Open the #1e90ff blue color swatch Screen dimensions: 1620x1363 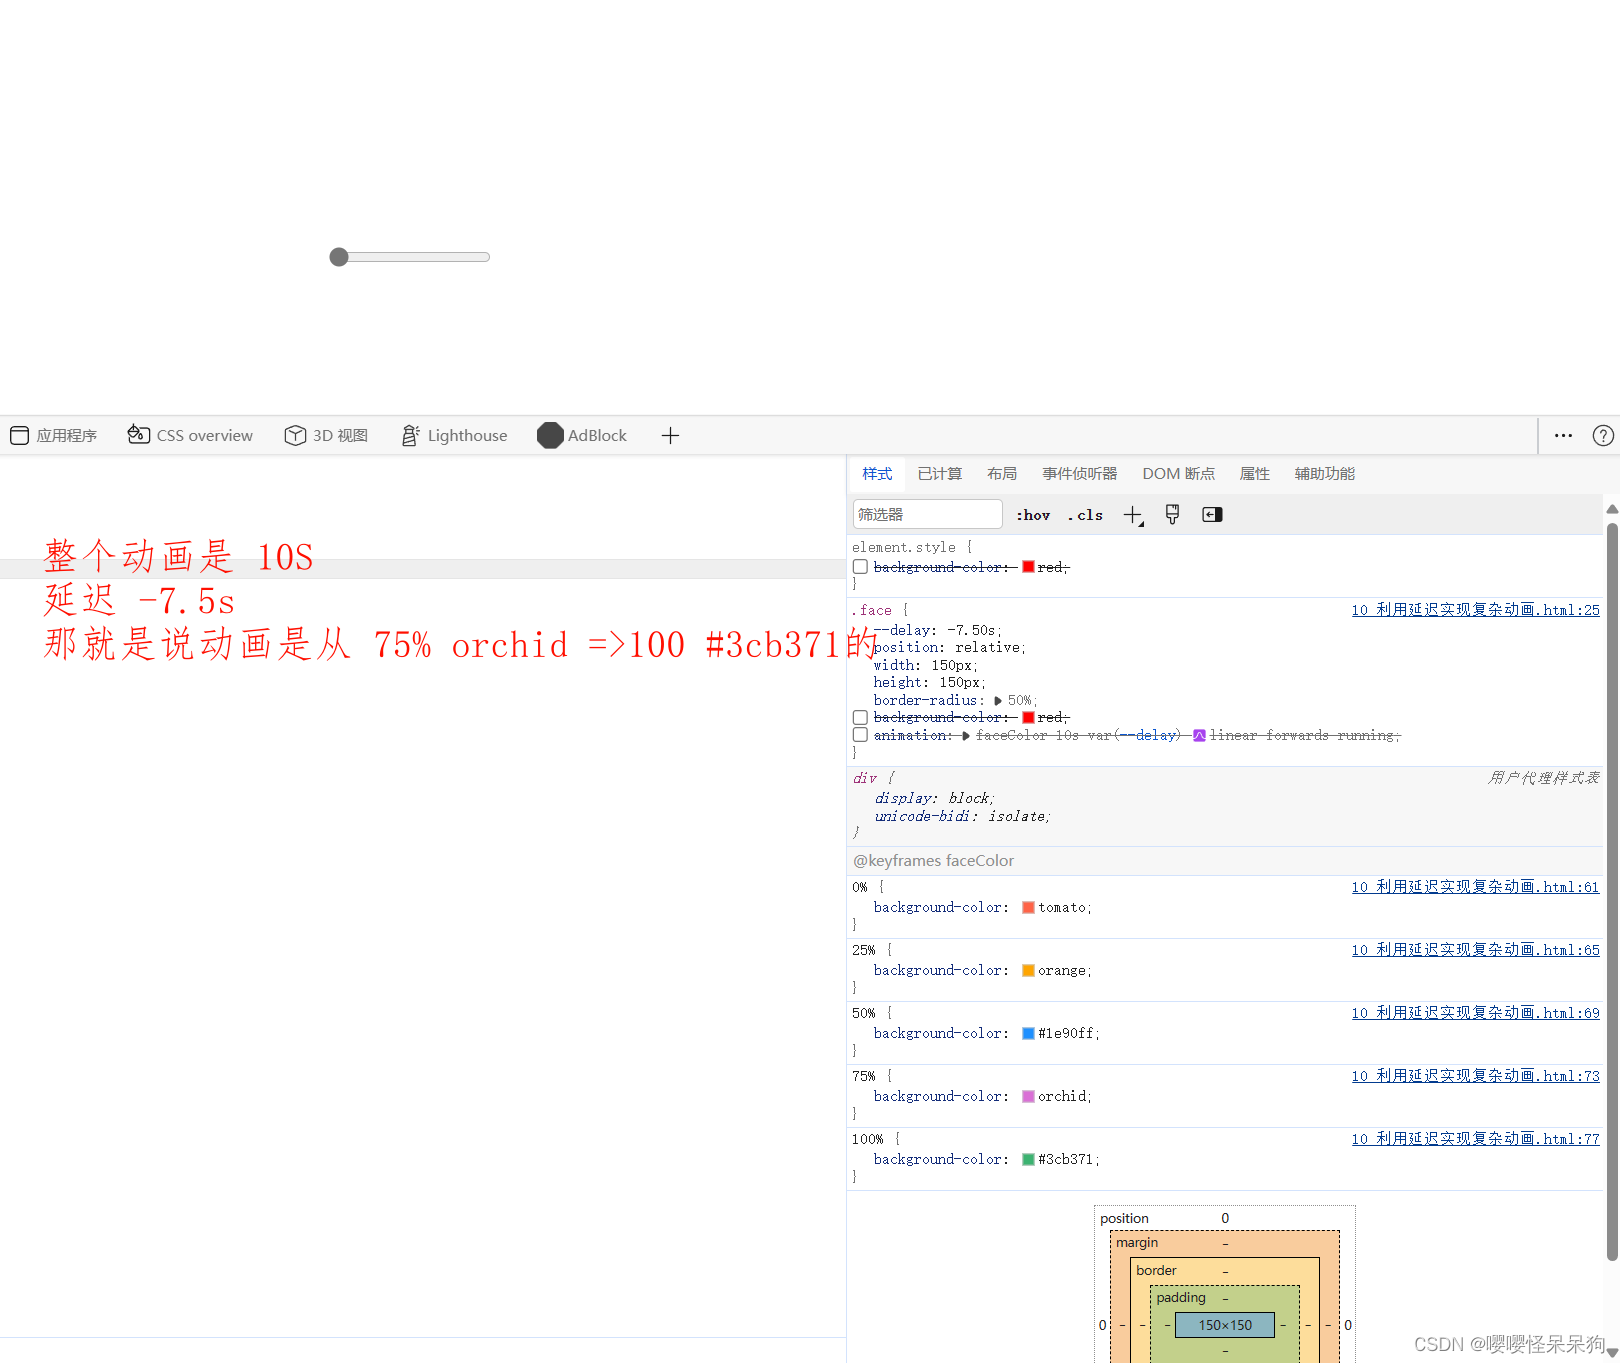click(1028, 1034)
